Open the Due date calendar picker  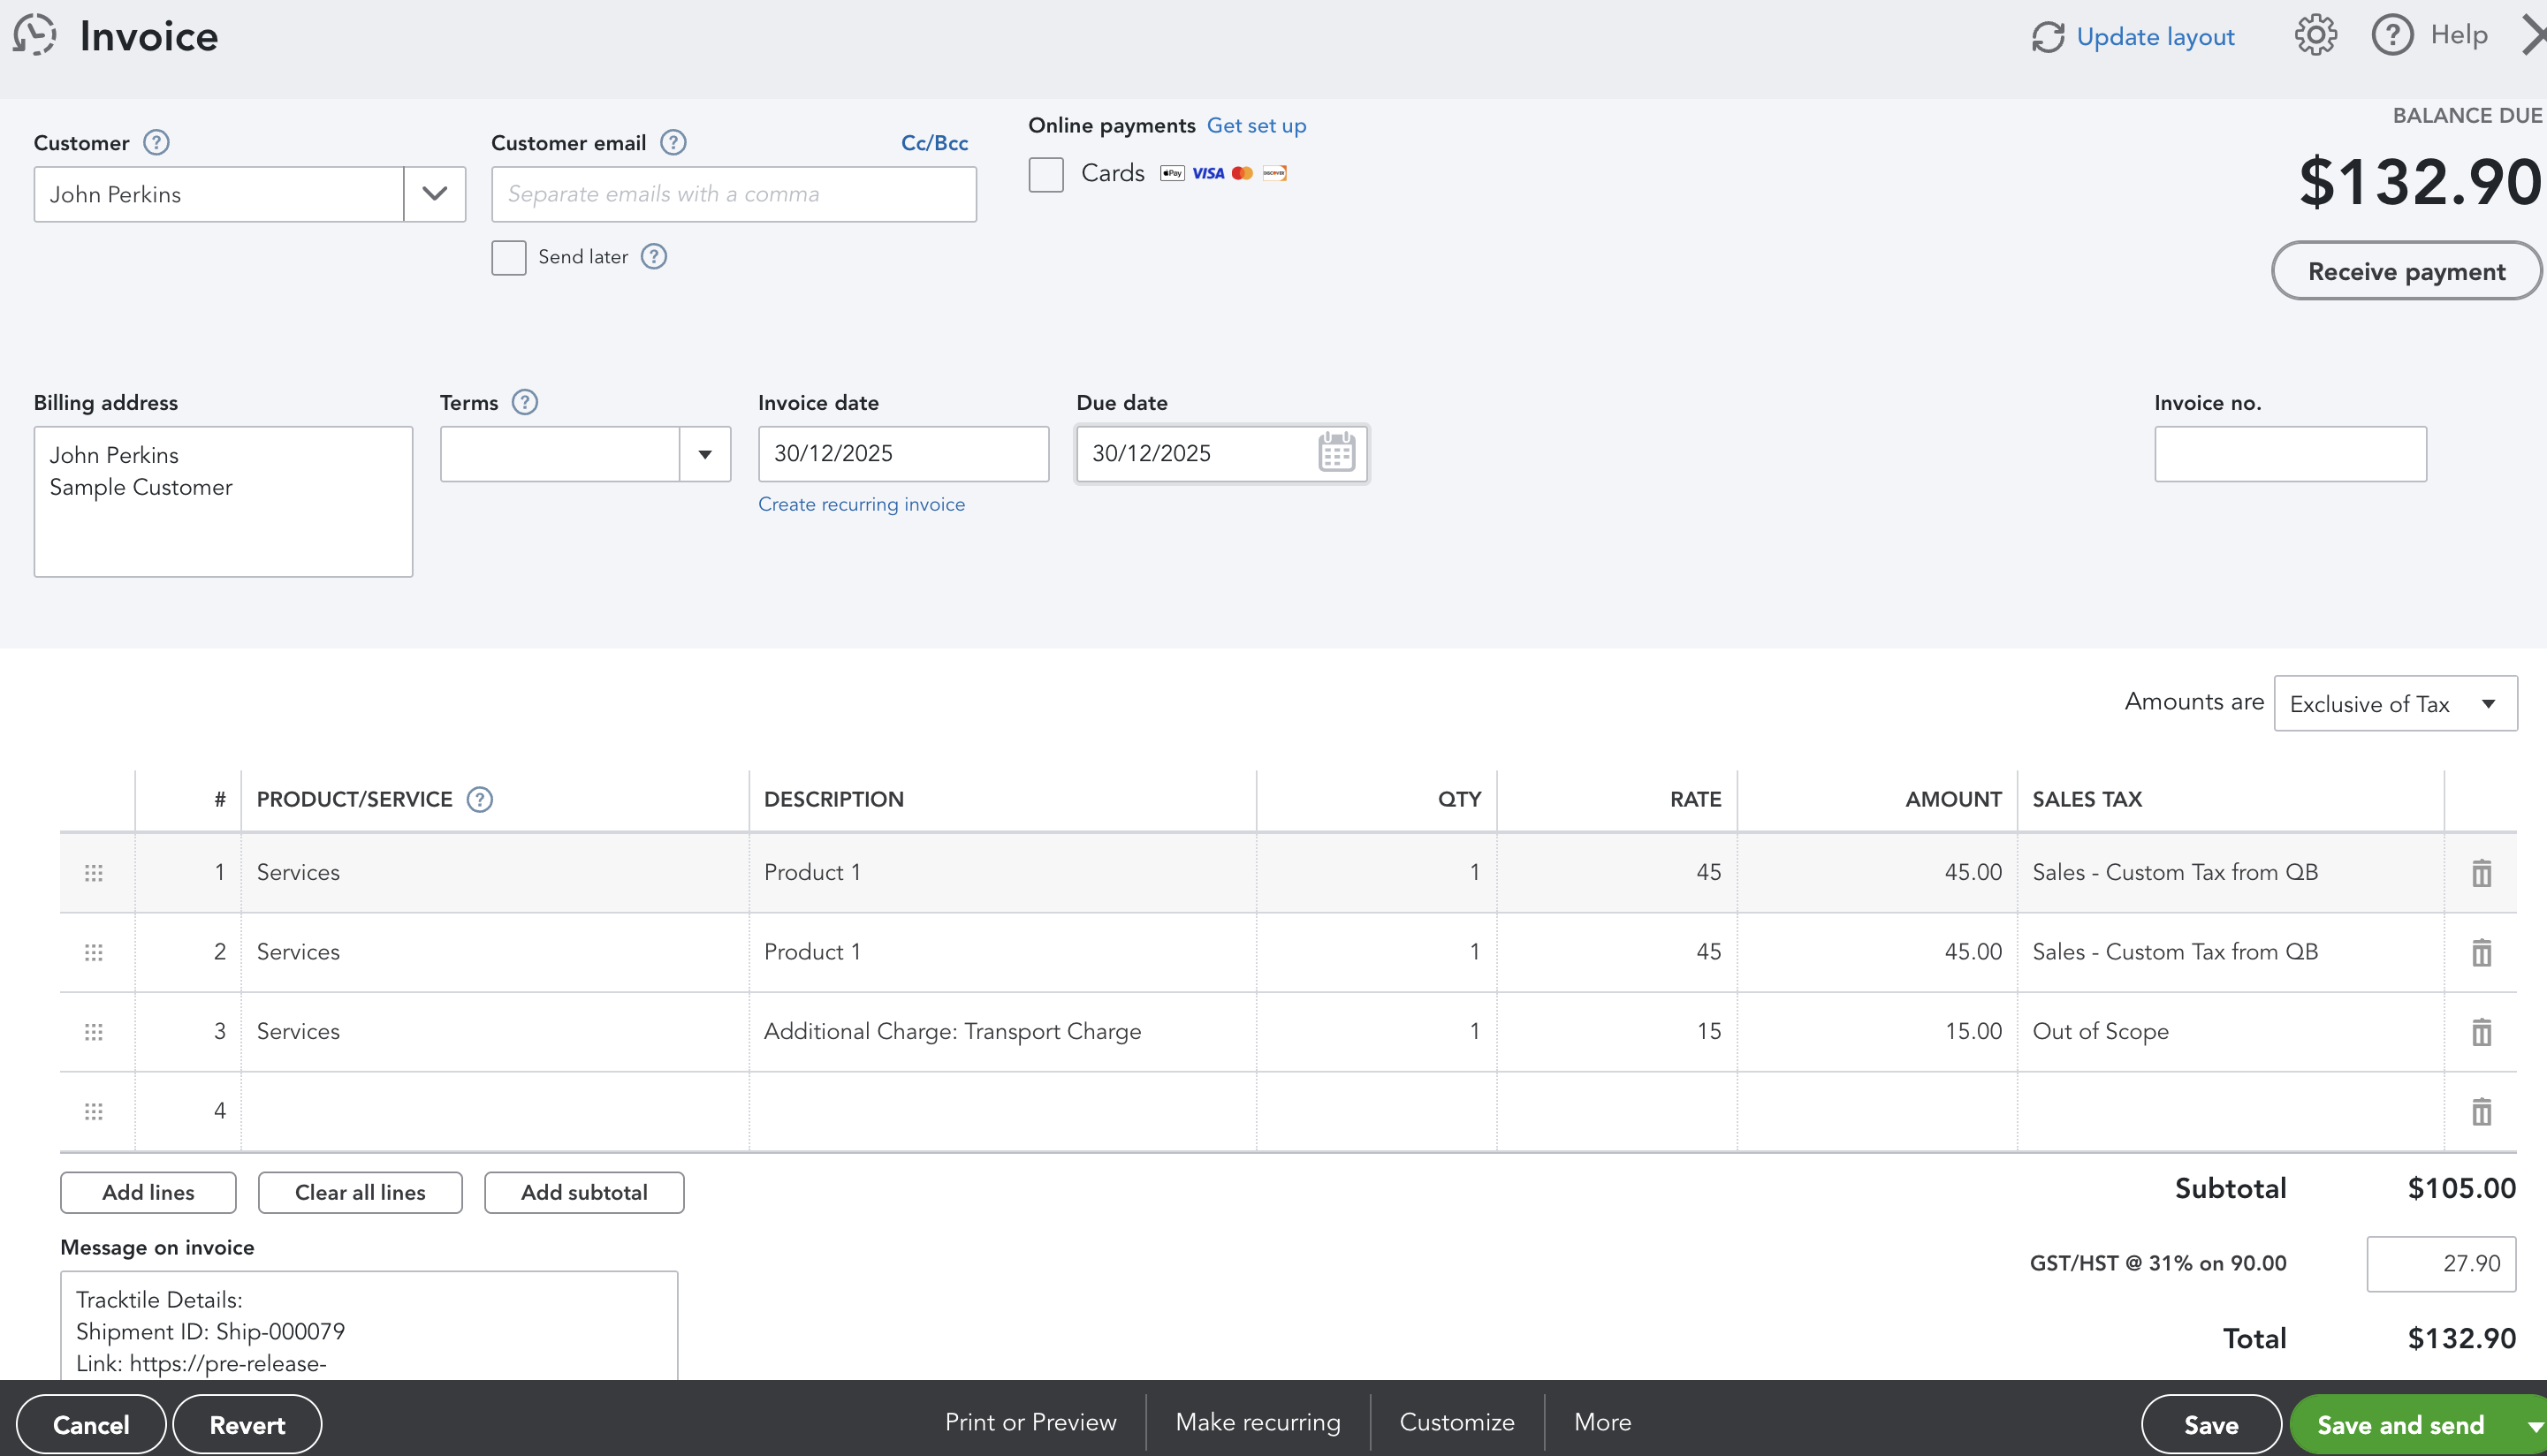coord(1336,453)
